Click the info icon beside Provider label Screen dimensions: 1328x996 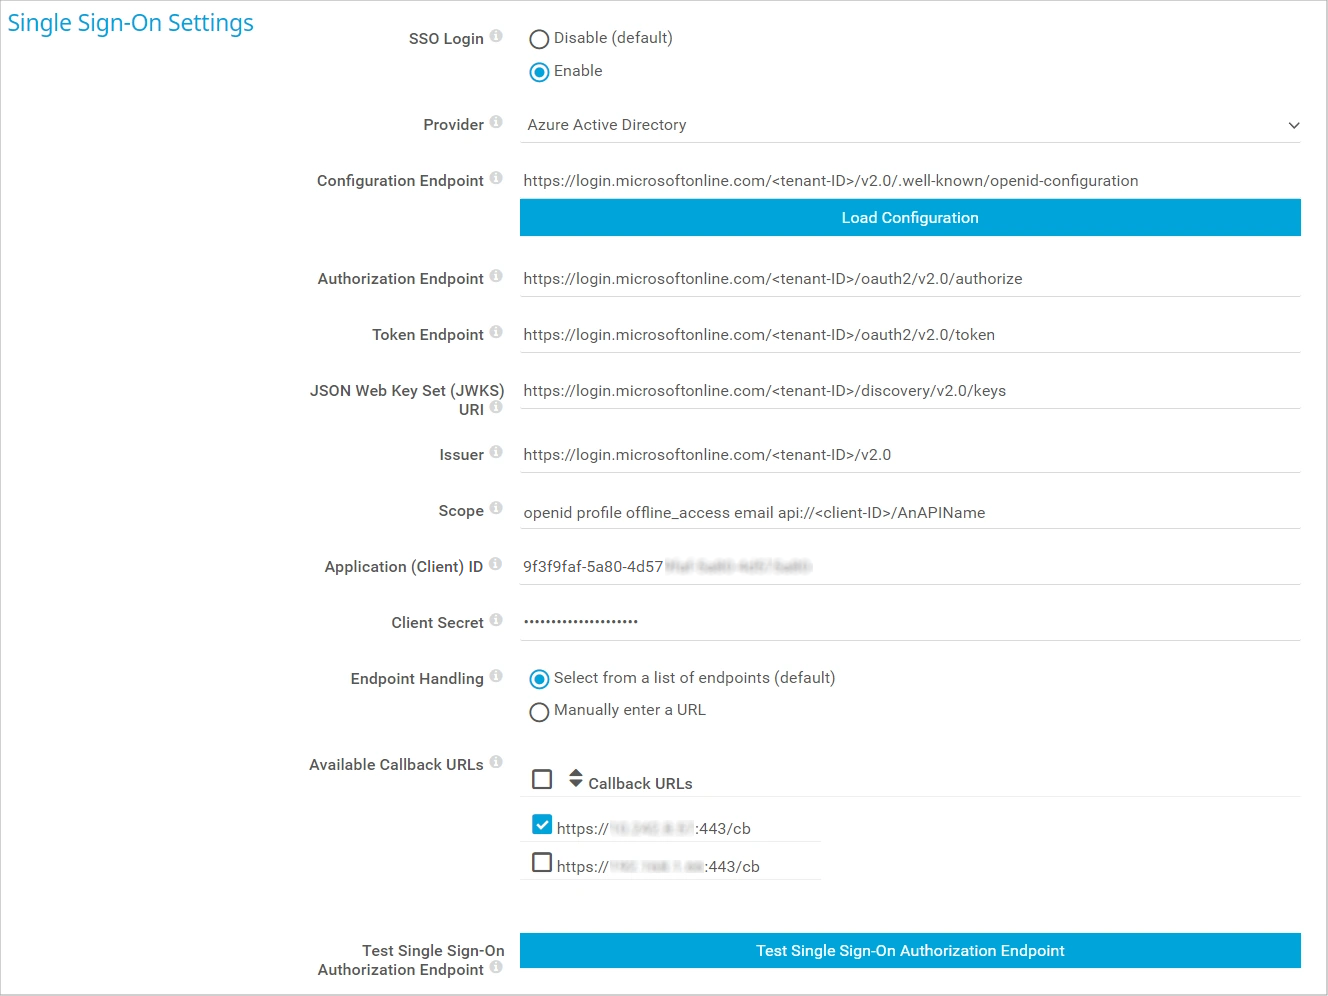496,123
